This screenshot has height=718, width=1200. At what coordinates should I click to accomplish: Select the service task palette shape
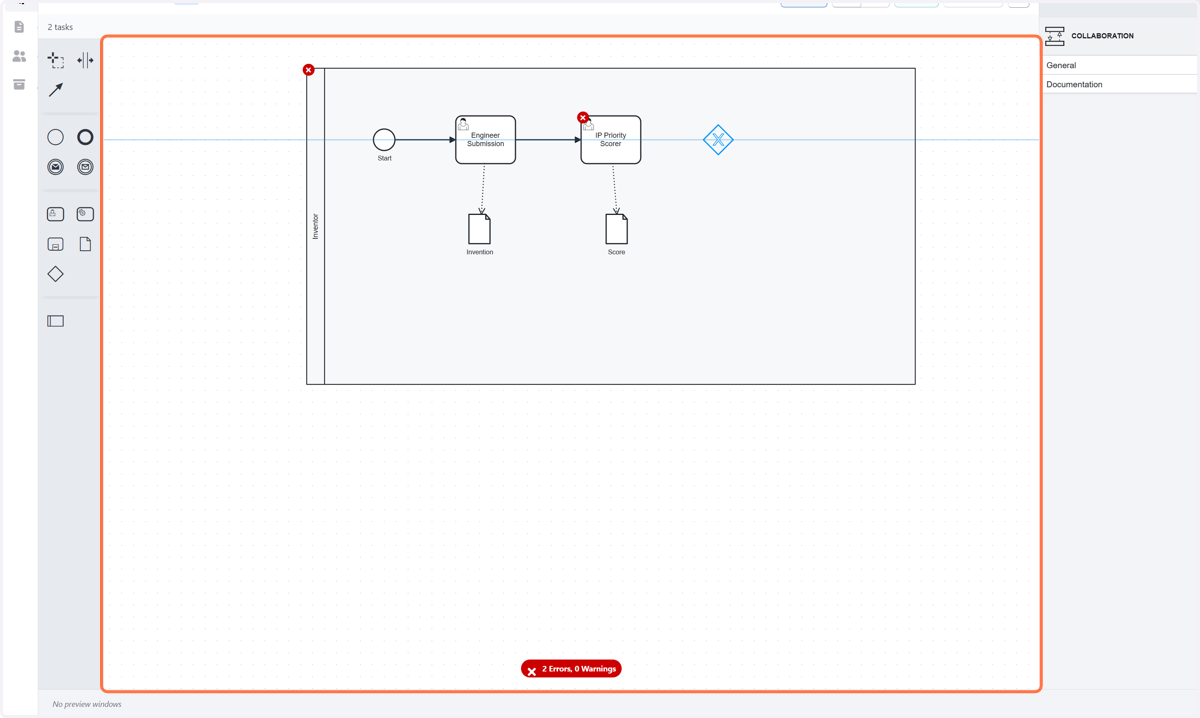point(85,214)
